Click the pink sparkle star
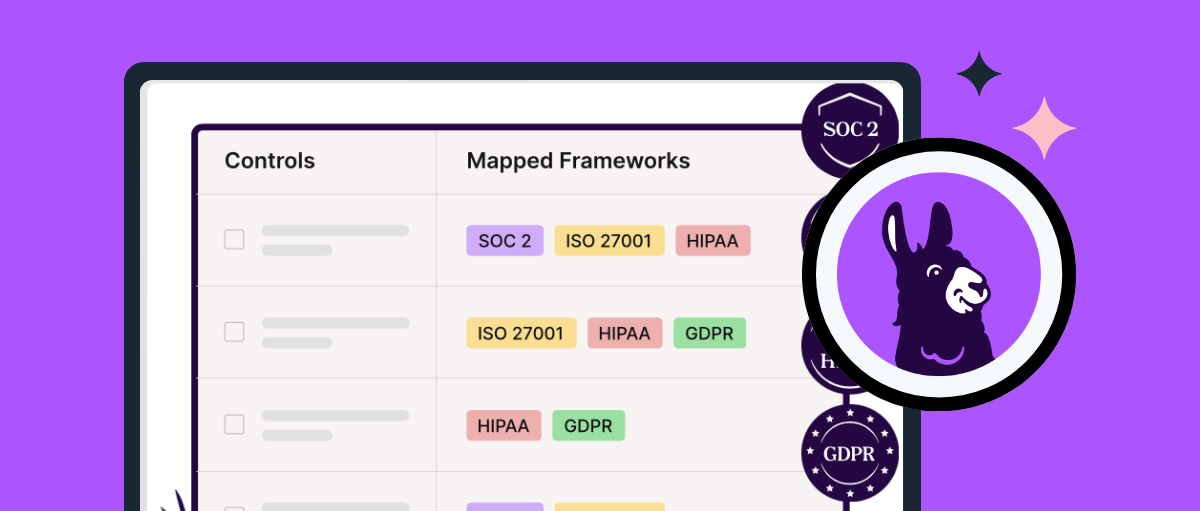Viewport: 1200px width, 511px height. point(1044,128)
